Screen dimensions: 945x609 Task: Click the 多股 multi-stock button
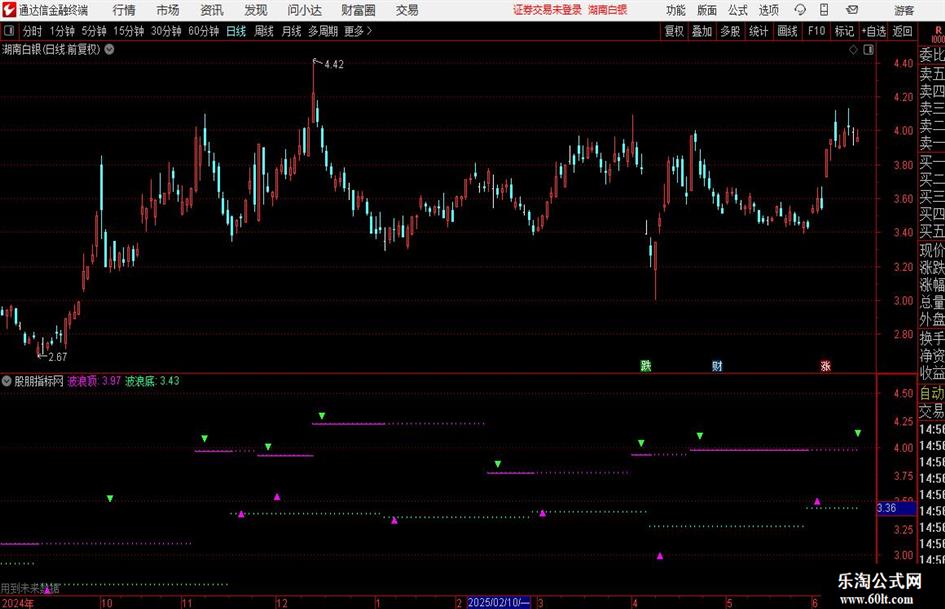point(730,31)
